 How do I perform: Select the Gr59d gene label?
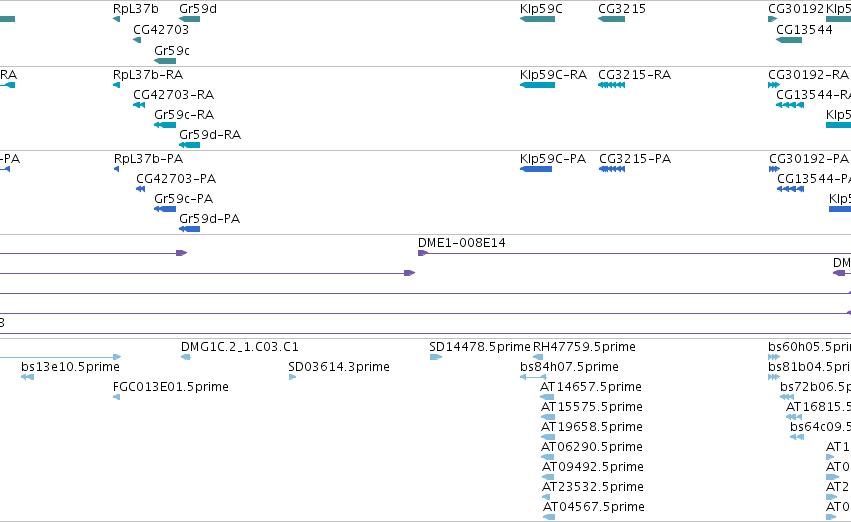coord(198,9)
